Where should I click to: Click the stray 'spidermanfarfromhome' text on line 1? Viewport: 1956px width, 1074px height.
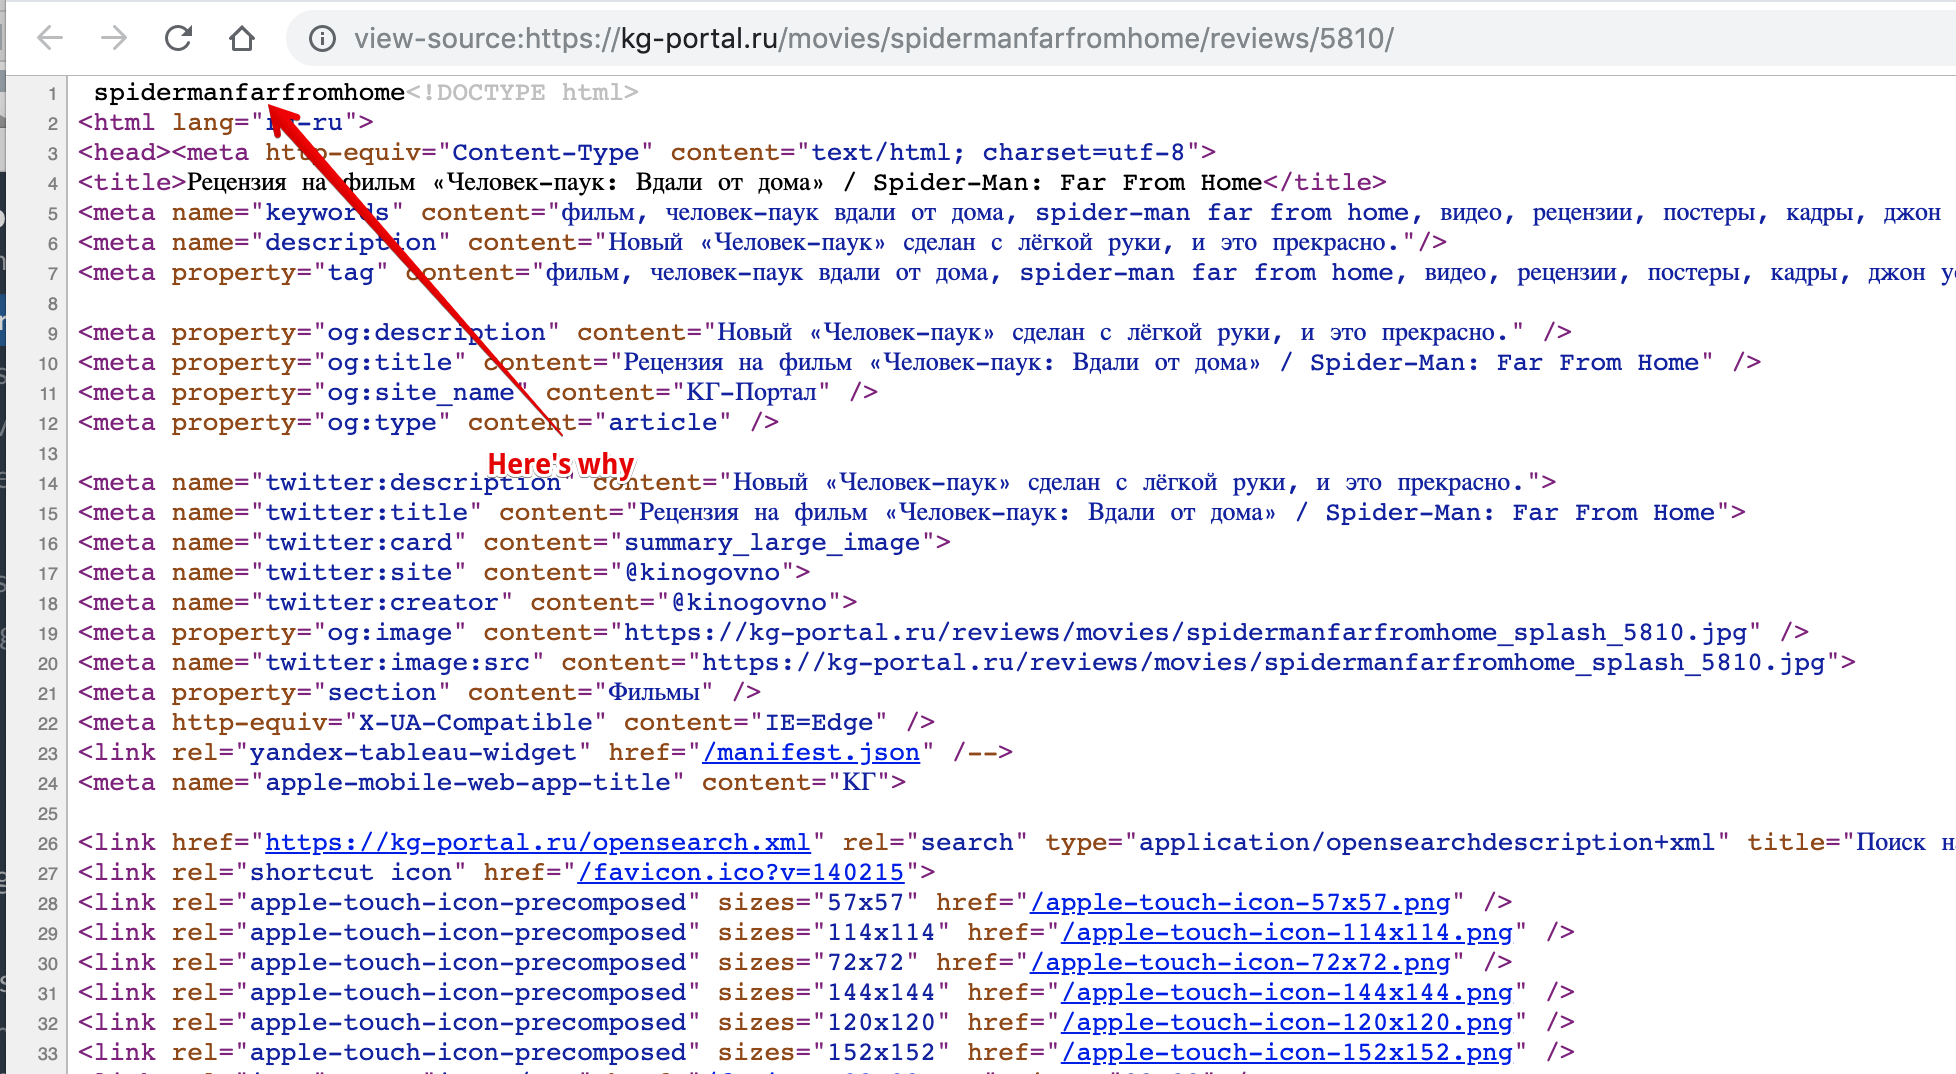[x=250, y=92]
